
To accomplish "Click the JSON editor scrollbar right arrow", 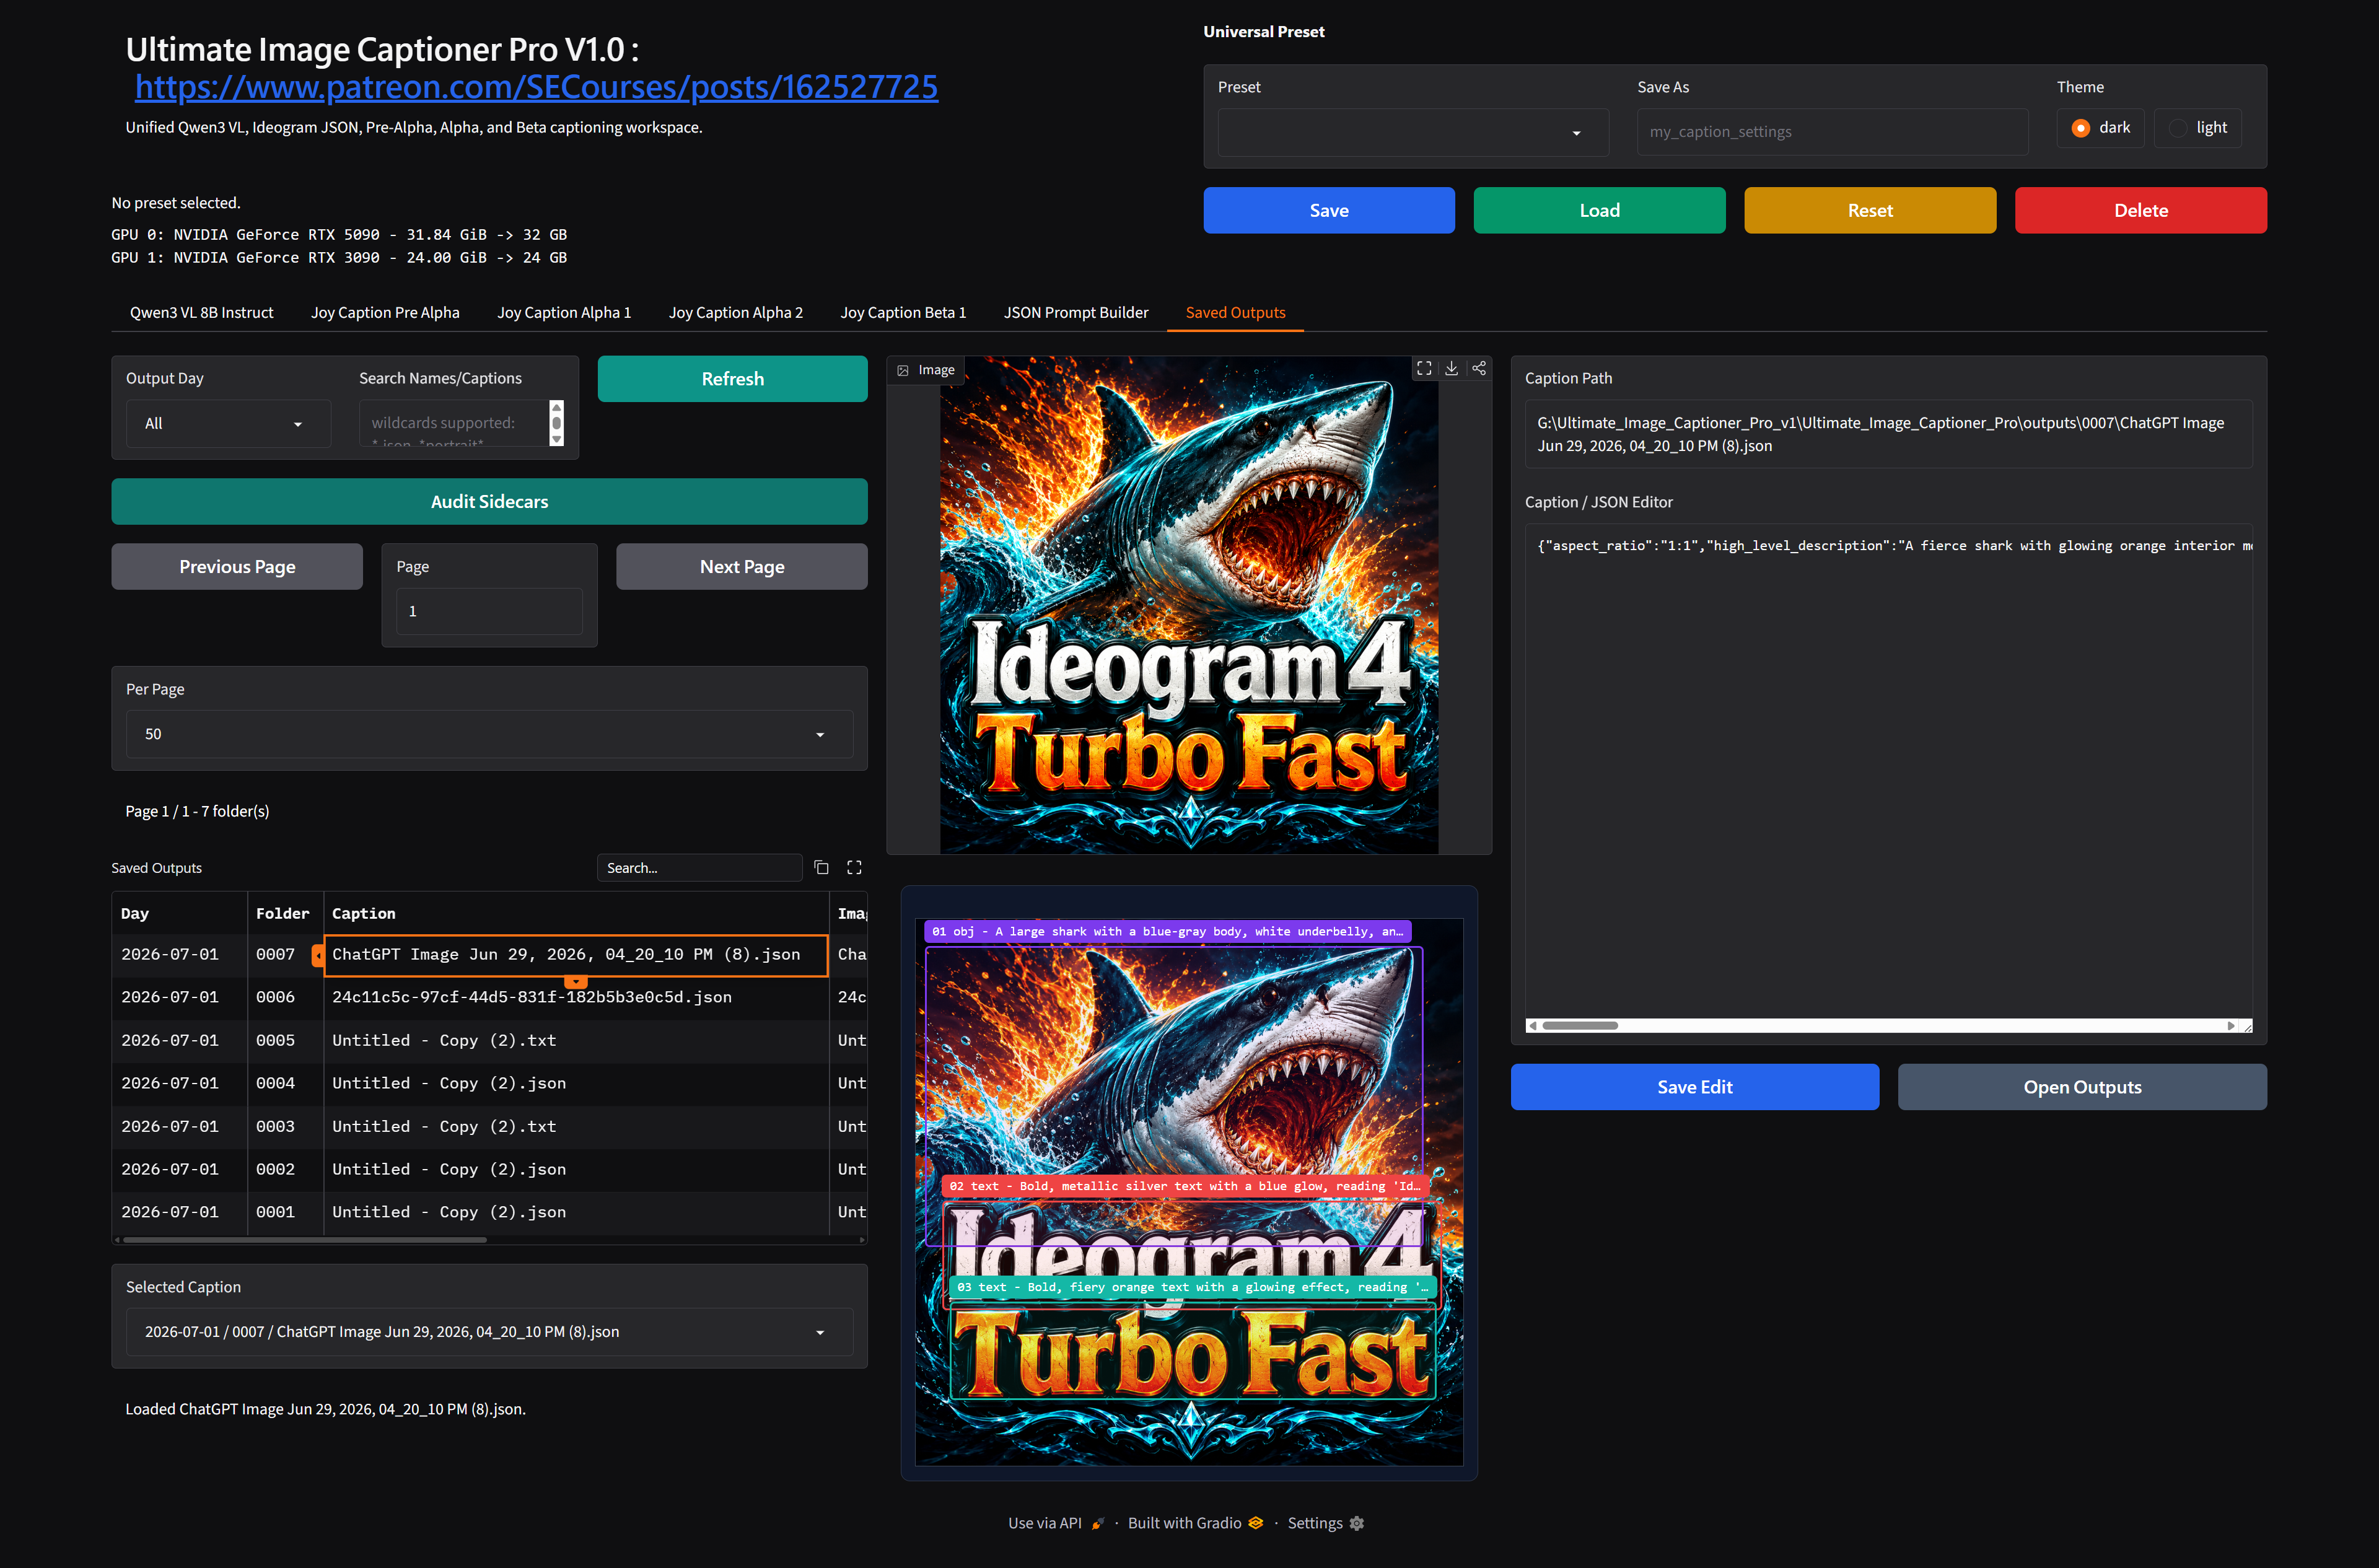I will pyautogui.click(x=2230, y=1025).
